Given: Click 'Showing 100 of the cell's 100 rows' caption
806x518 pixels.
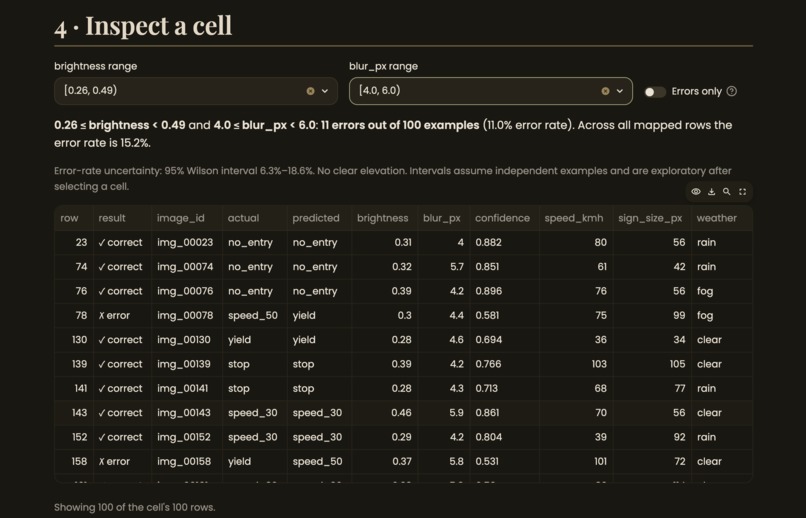Looking at the screenshot, I should click(135, 507).
